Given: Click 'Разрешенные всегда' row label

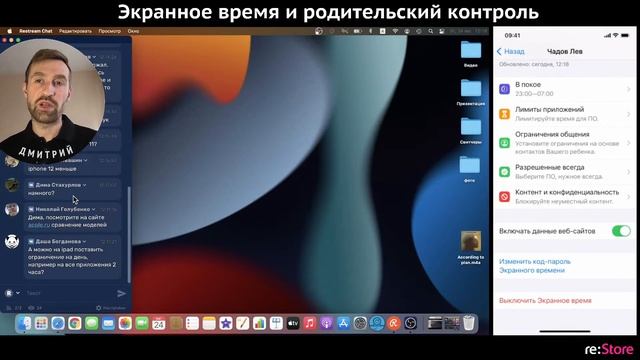Looking at the screenshot, I should [x=549, y=167].
